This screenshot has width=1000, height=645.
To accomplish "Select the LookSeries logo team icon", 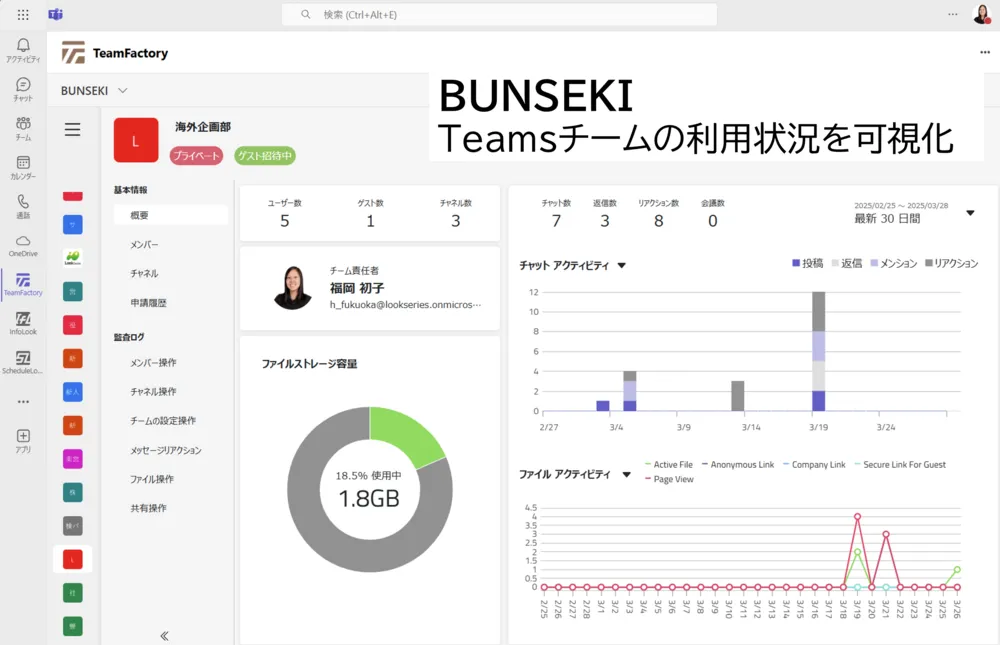I will (73, 258).
